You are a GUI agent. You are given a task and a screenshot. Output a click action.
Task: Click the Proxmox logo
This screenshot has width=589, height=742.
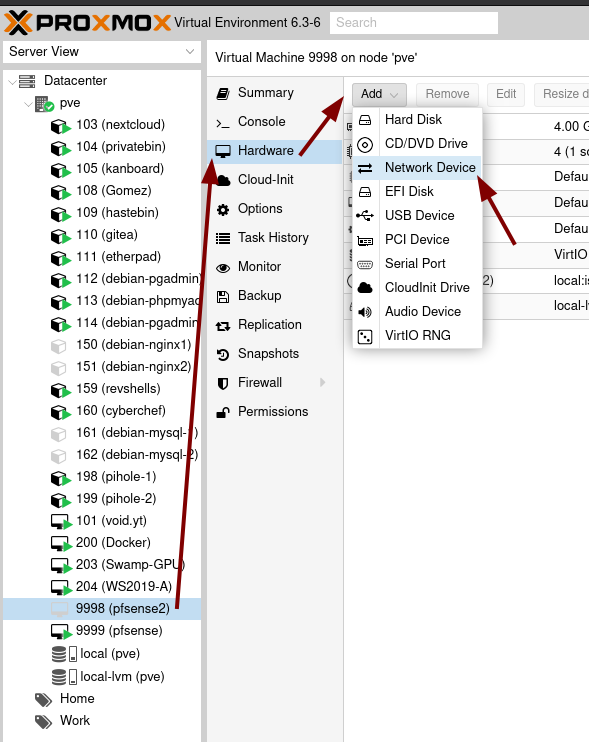[88, 22]
